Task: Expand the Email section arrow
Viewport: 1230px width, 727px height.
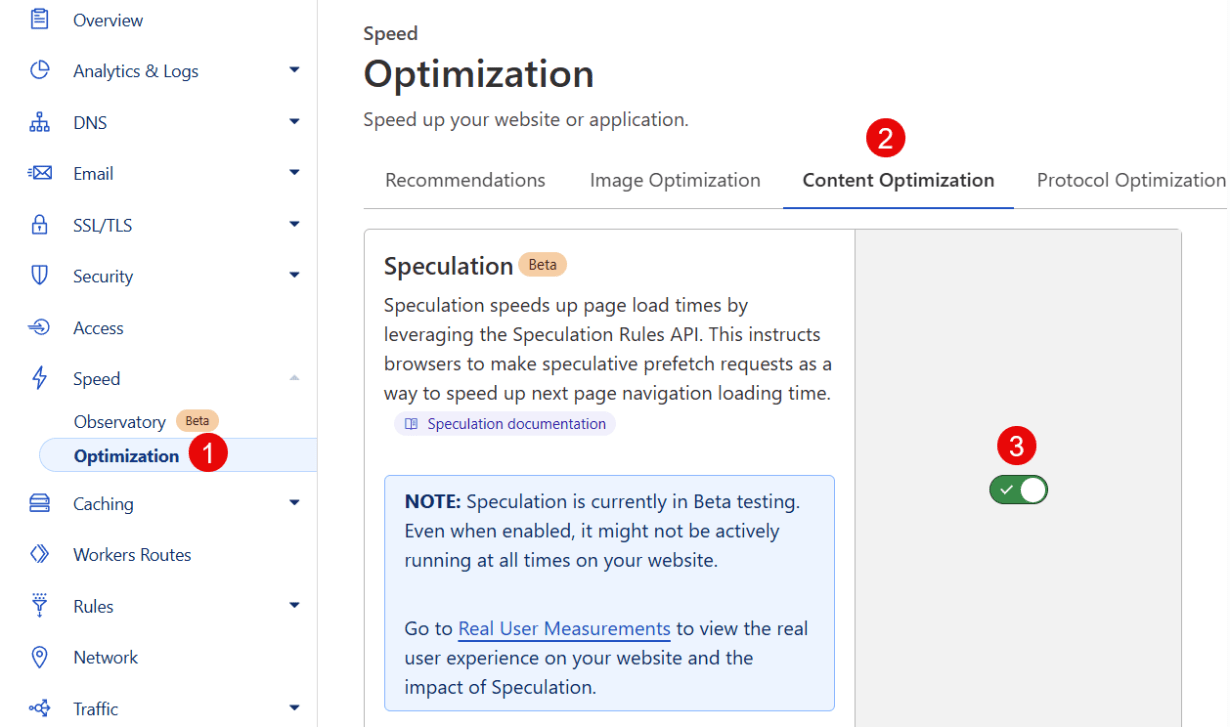Action: coord(294,172)
